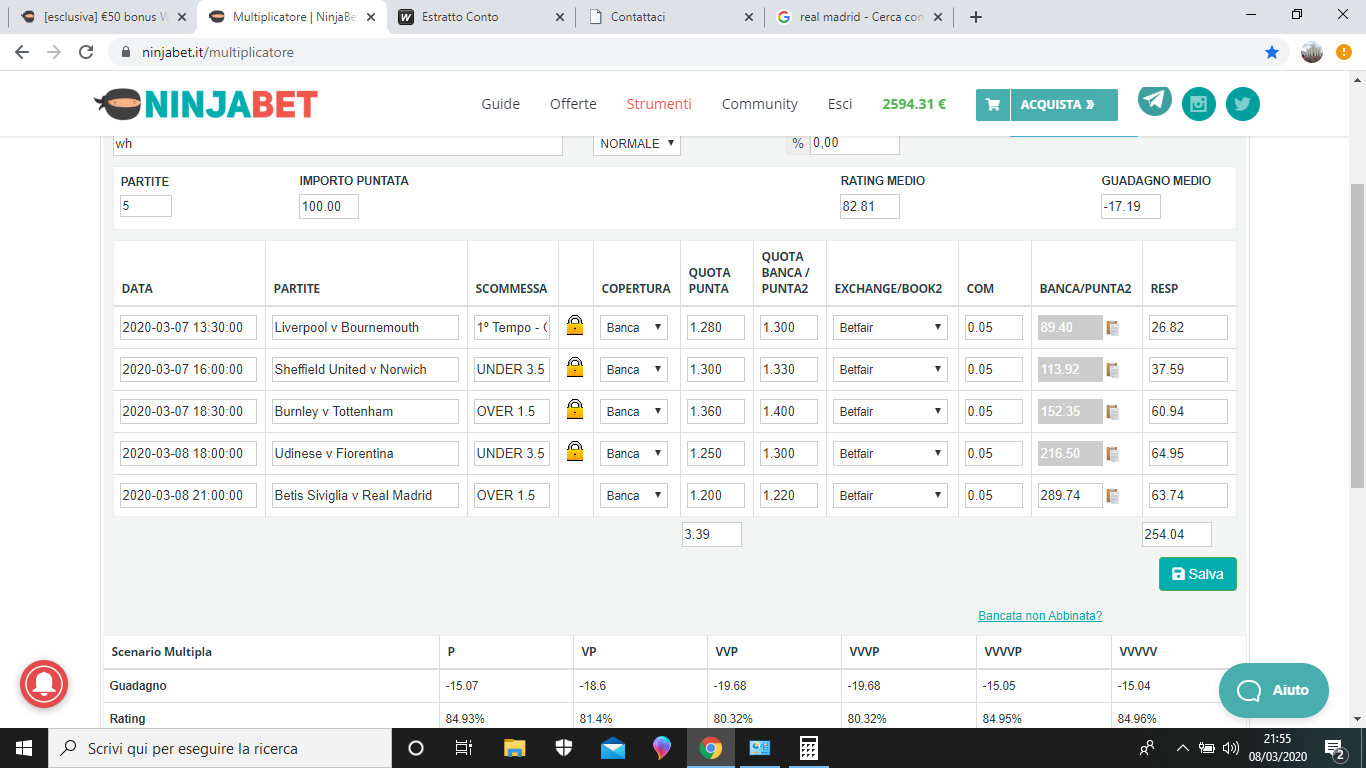Open Betfair exchange dropdown for Udinese row

pos(890,453)
